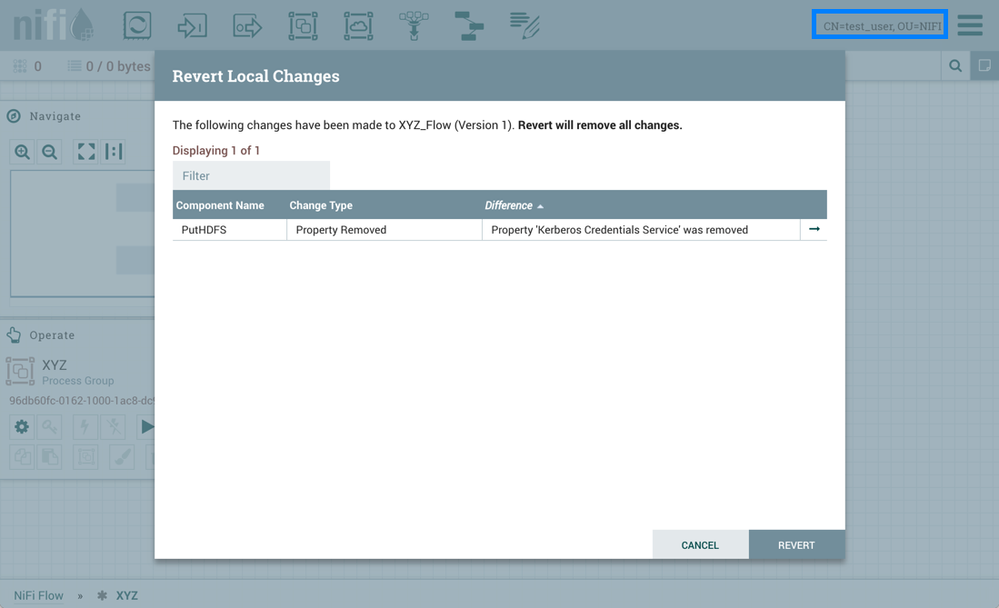This screenshot has height=608, width=999.
Task: Disable components using the crossed lightning icon
Action: (113, 426)
